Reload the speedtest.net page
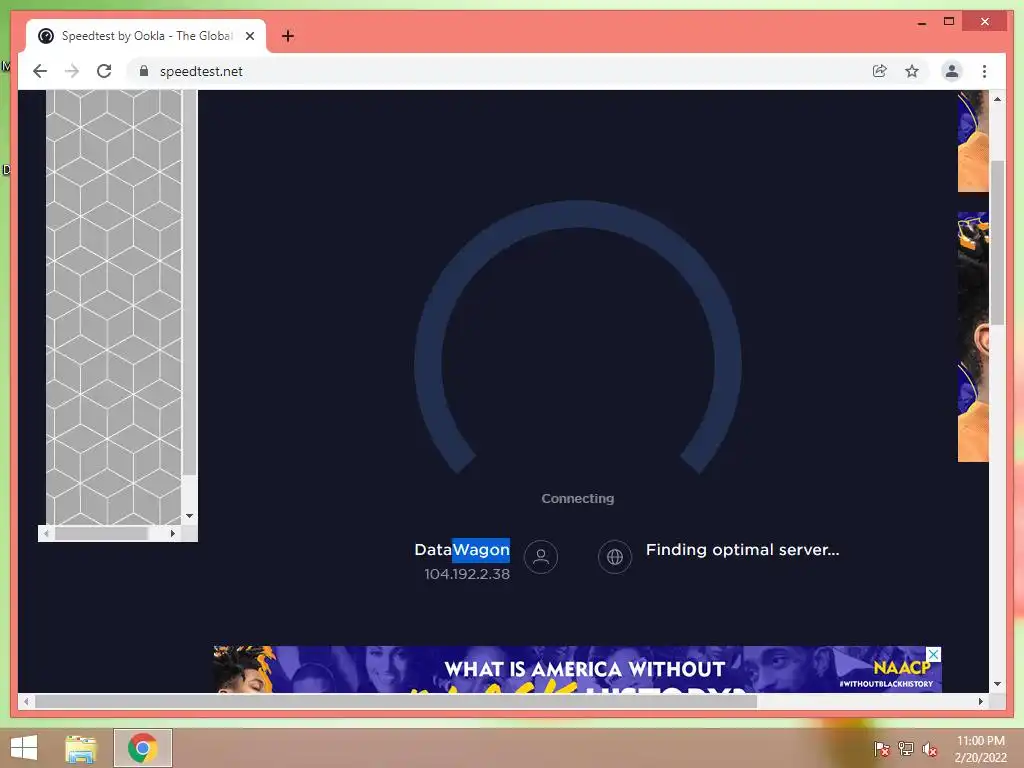The width and height of the screenshot is (1024, 768). point(104,71)
